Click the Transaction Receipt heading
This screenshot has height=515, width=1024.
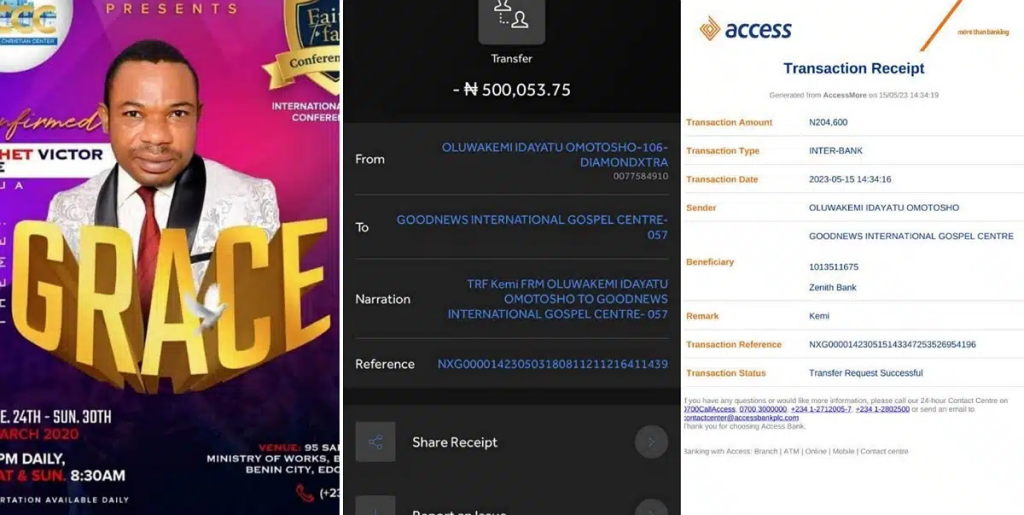click(x=854, y=69)
